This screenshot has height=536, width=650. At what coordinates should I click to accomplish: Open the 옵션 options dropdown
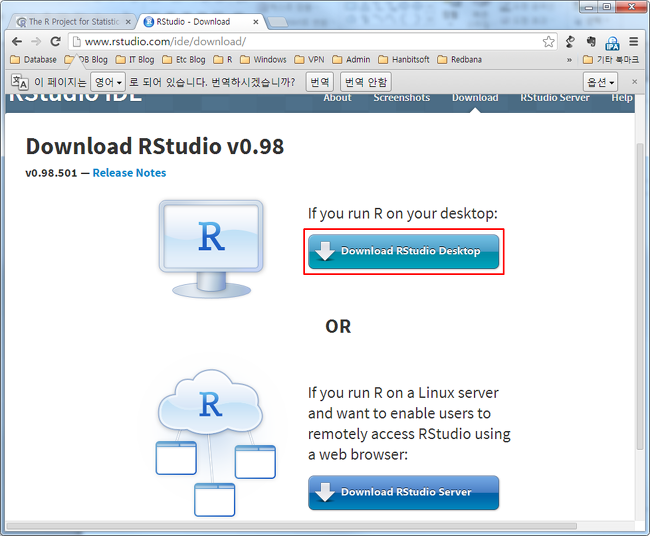(600, 82)
